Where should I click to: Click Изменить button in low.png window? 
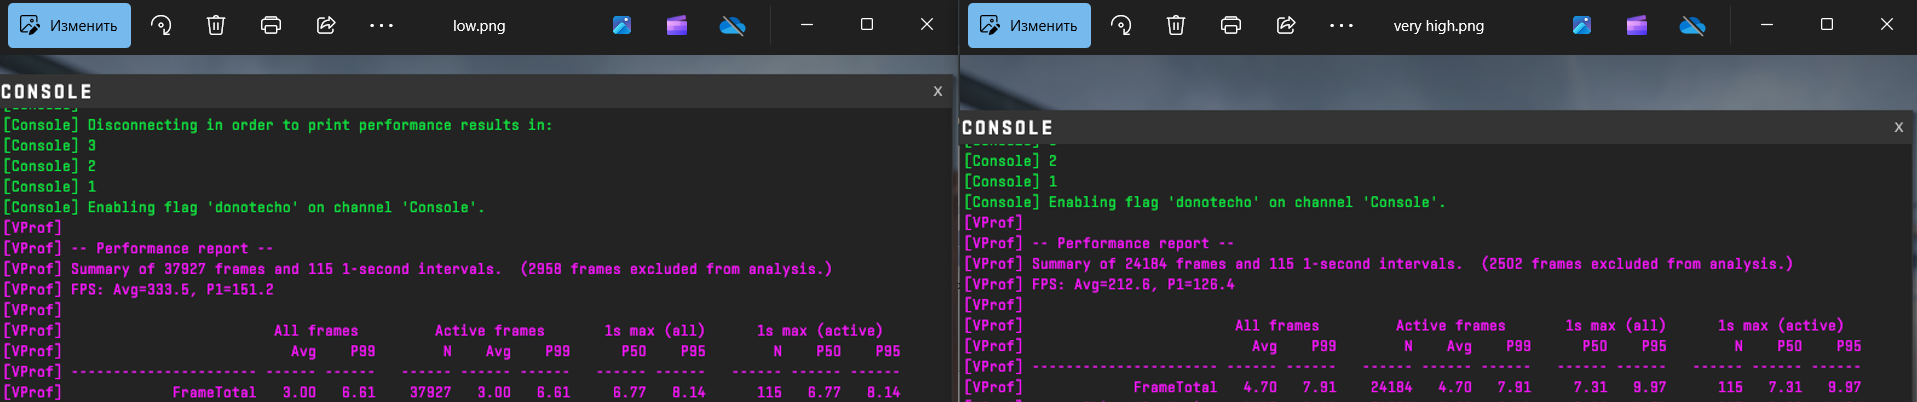tap(69, 26)
